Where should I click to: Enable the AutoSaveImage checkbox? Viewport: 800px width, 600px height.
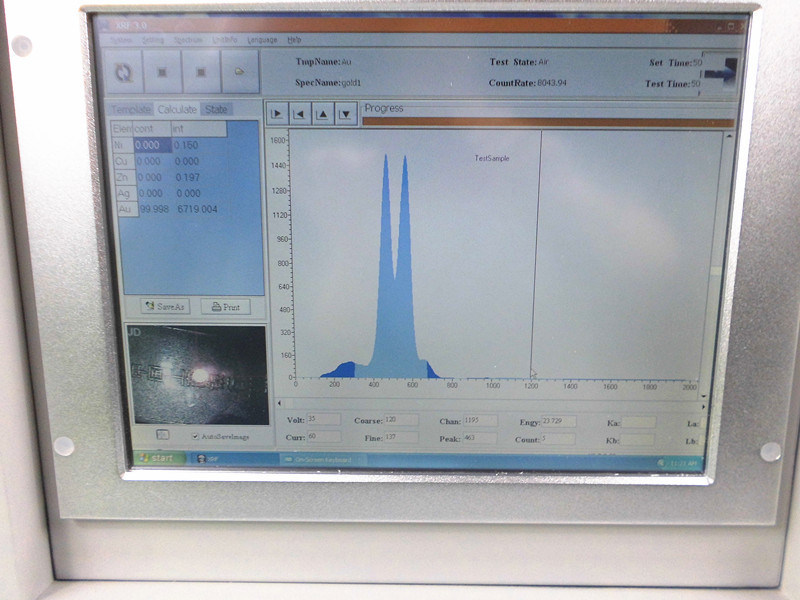pos(195,436)
